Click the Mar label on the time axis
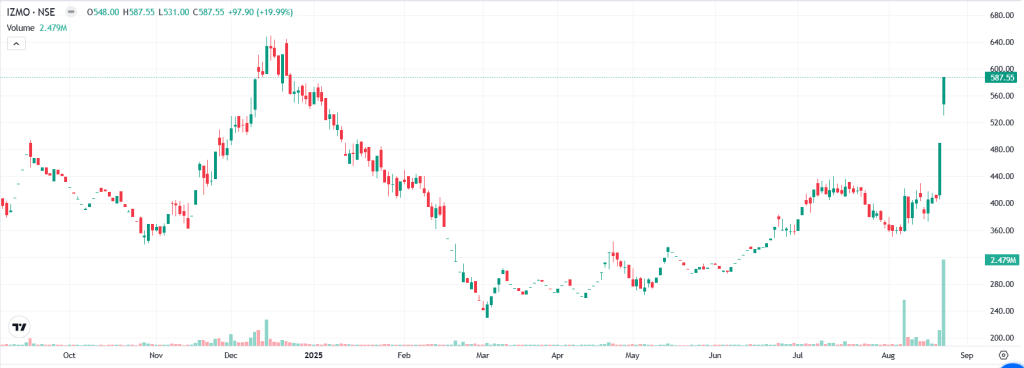This screenshot has height=368, width=1024. coord(483,356)
